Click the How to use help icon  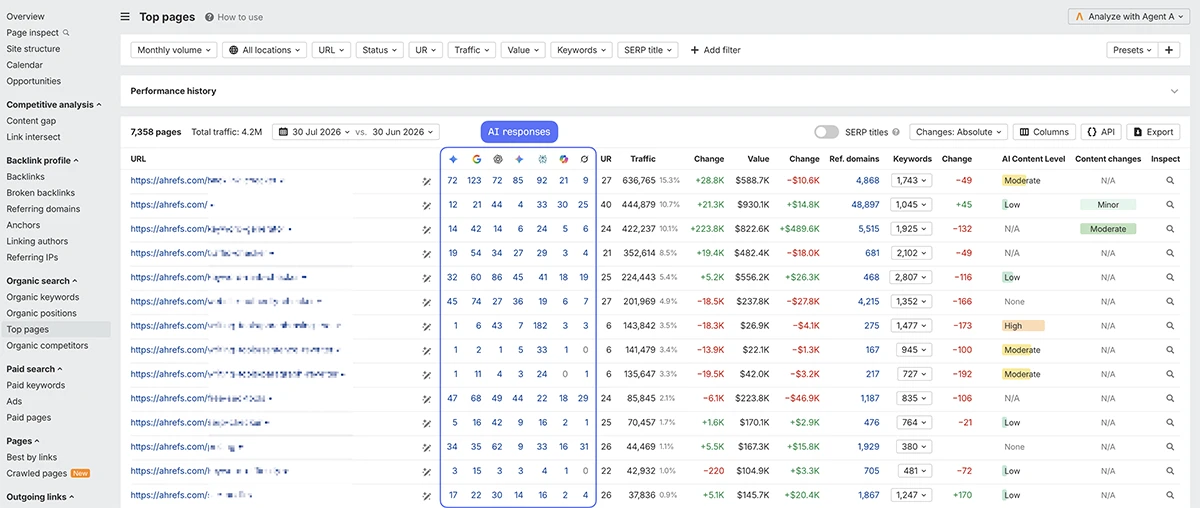[x=209, y=17]
